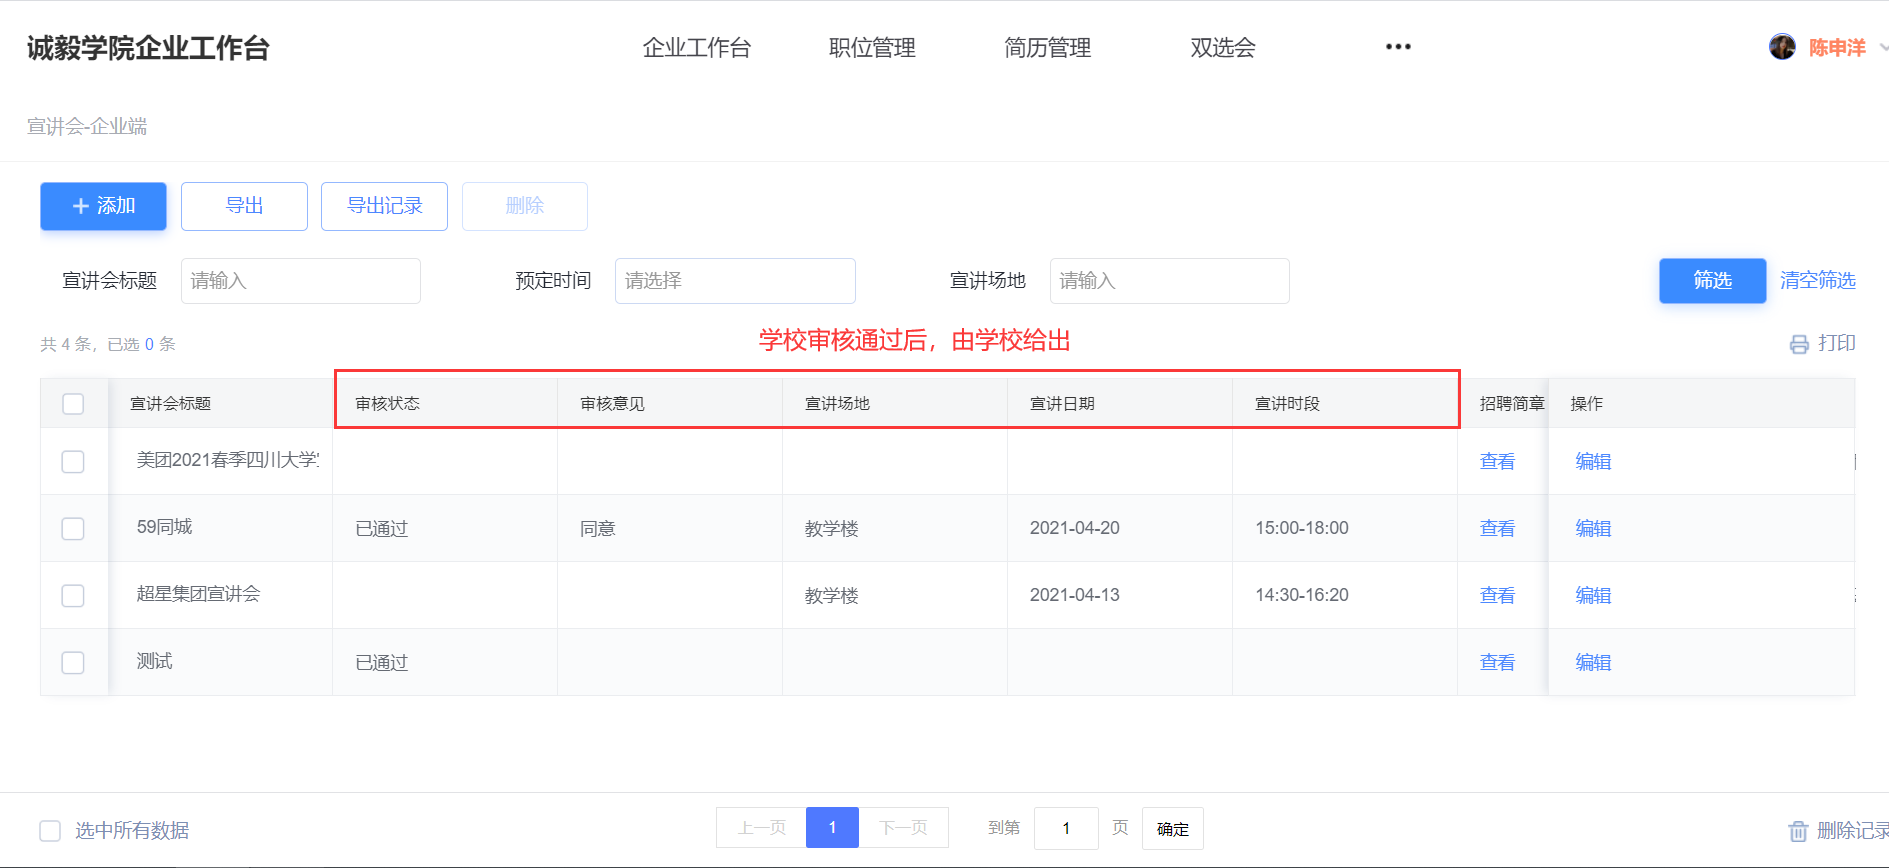This screenshot has height=868, width=1889.
Task: Click the 导出记录 button
Action: (x=384, y=206)
